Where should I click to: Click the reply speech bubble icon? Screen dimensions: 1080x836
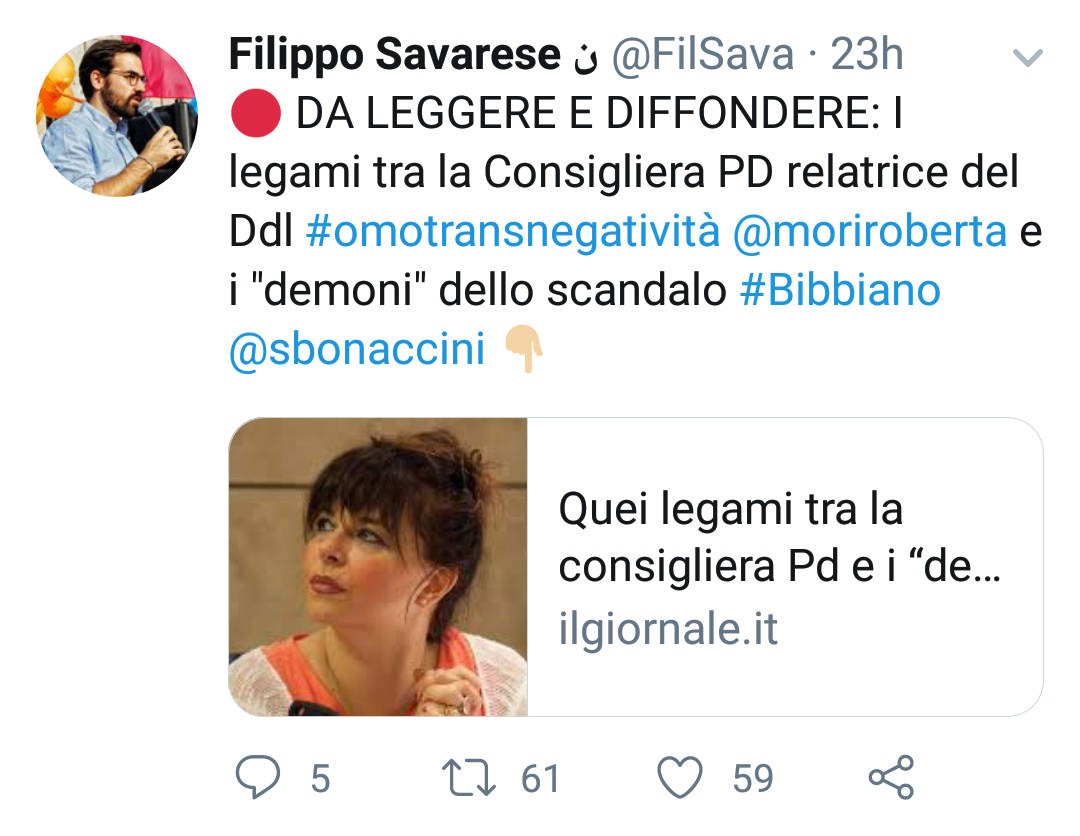tap(258, 777)
